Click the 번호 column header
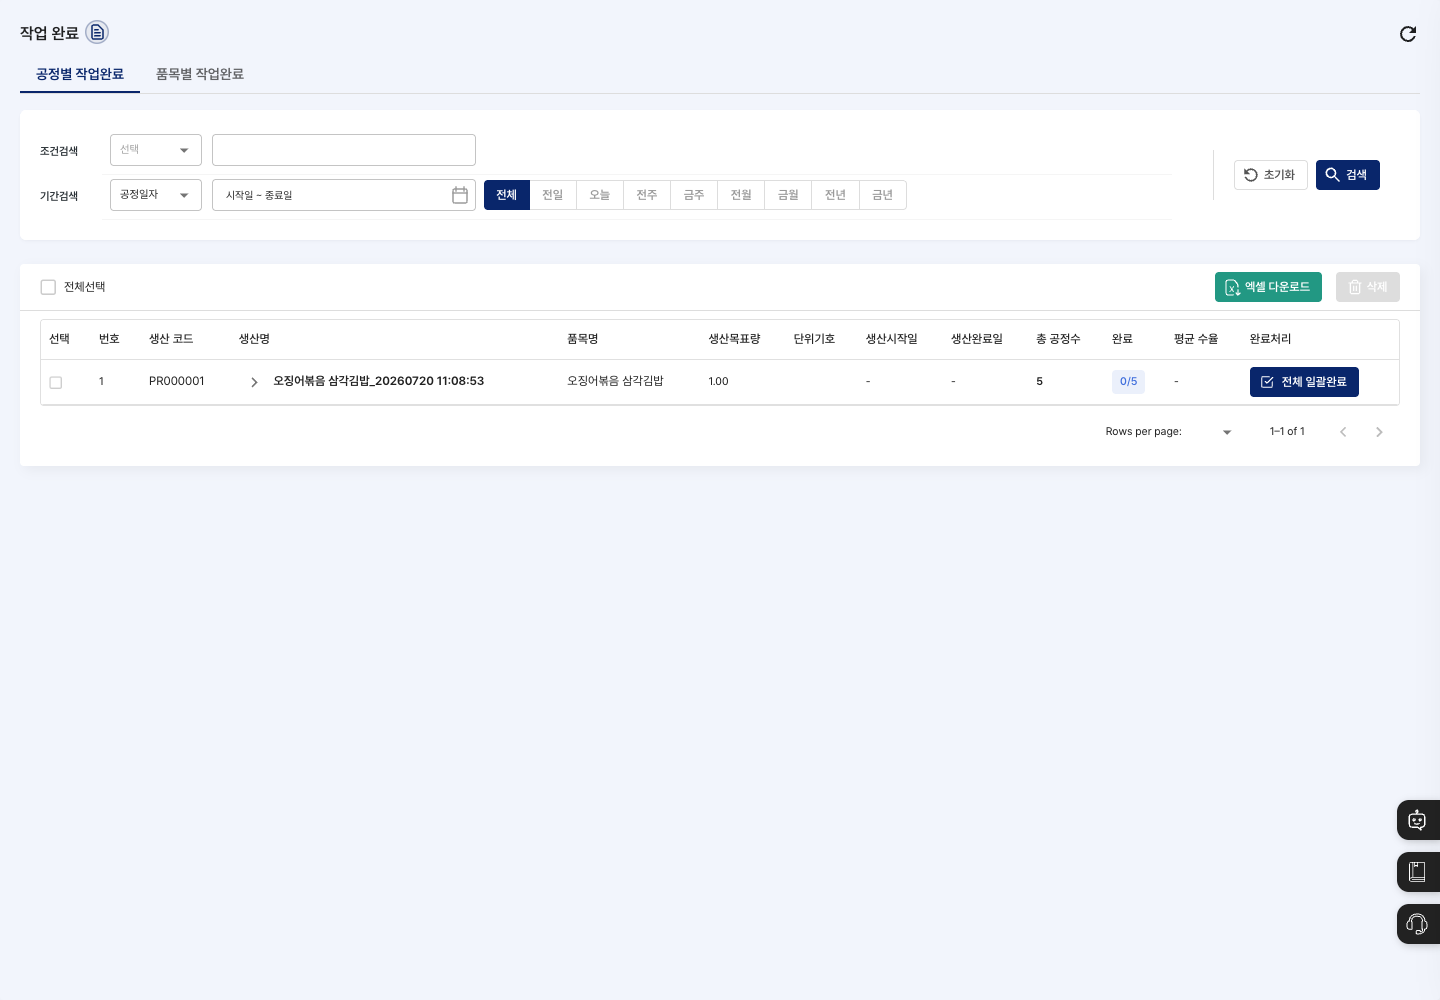The width and height of the screenshot is (1440, 1000). (x=109, y=339)
